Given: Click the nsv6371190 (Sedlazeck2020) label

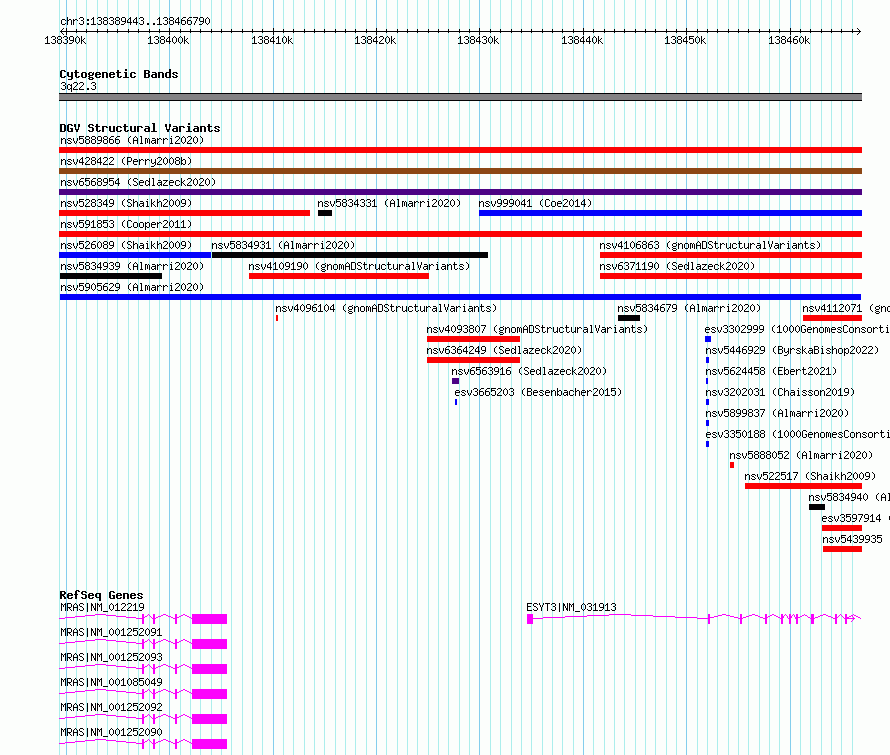Looking at the screenshot, I should click(x=677, y=266).
